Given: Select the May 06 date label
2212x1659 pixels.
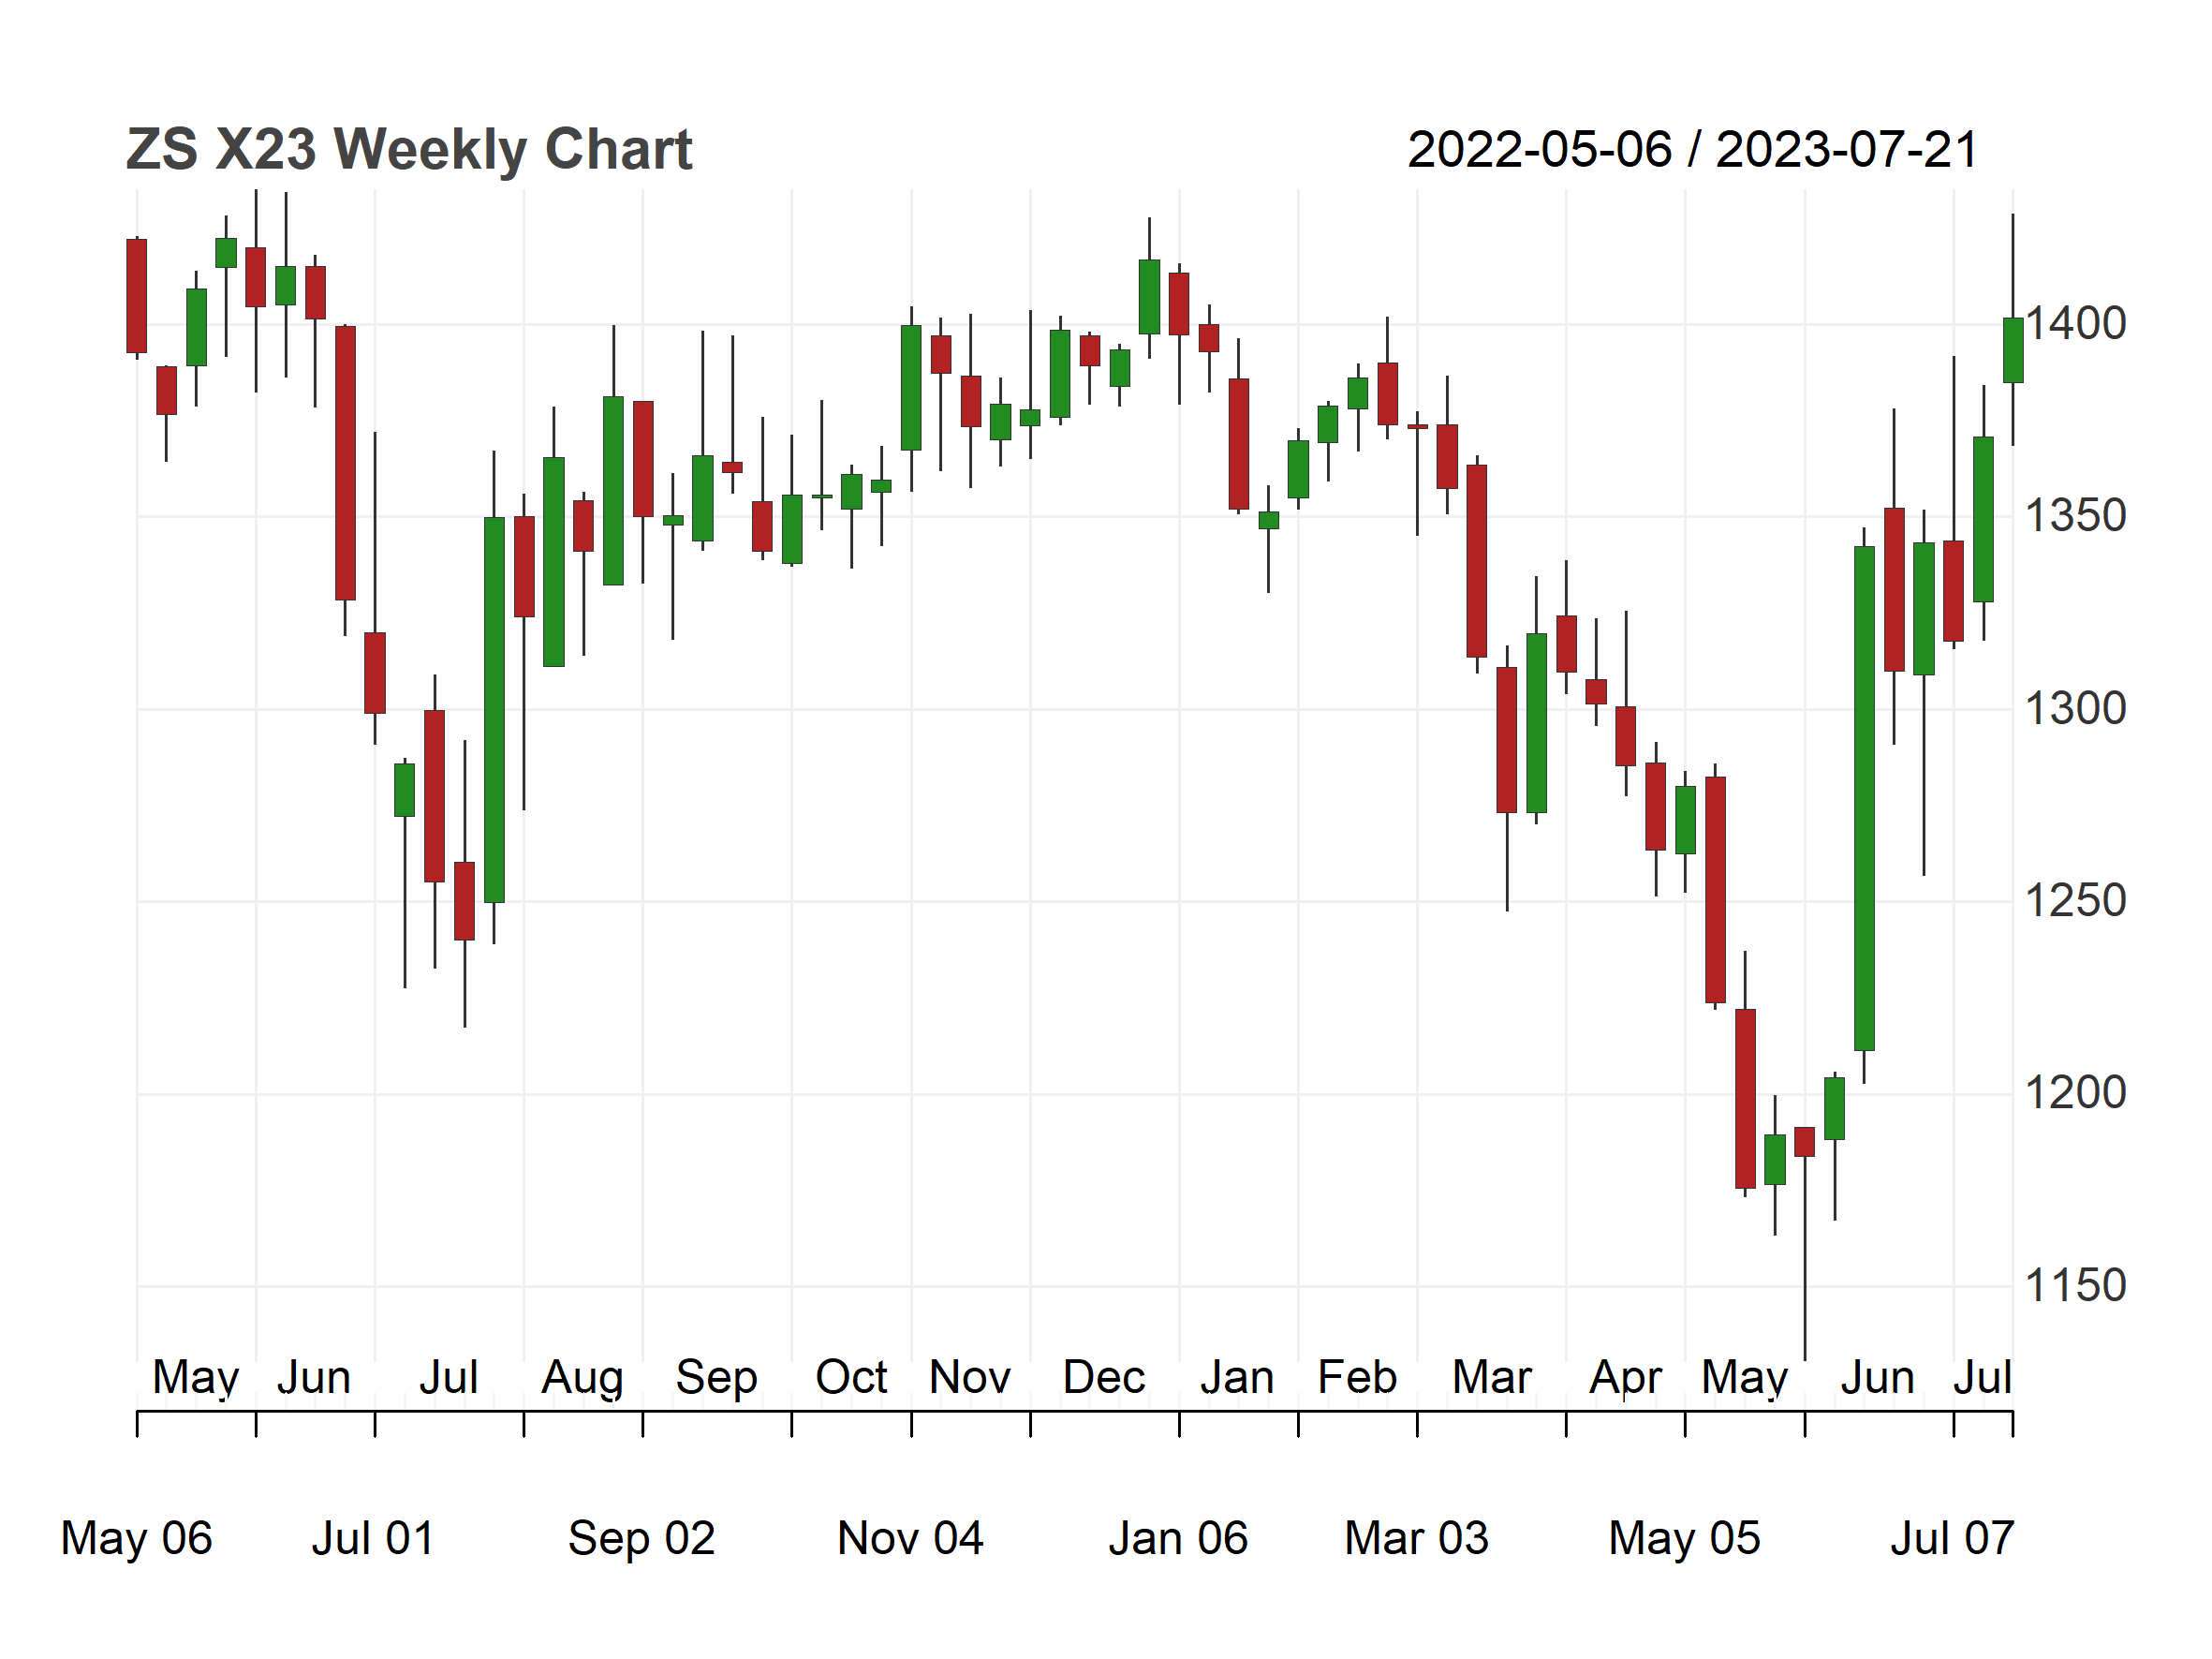Looking at the screenshot, I should click(136, 1539).
